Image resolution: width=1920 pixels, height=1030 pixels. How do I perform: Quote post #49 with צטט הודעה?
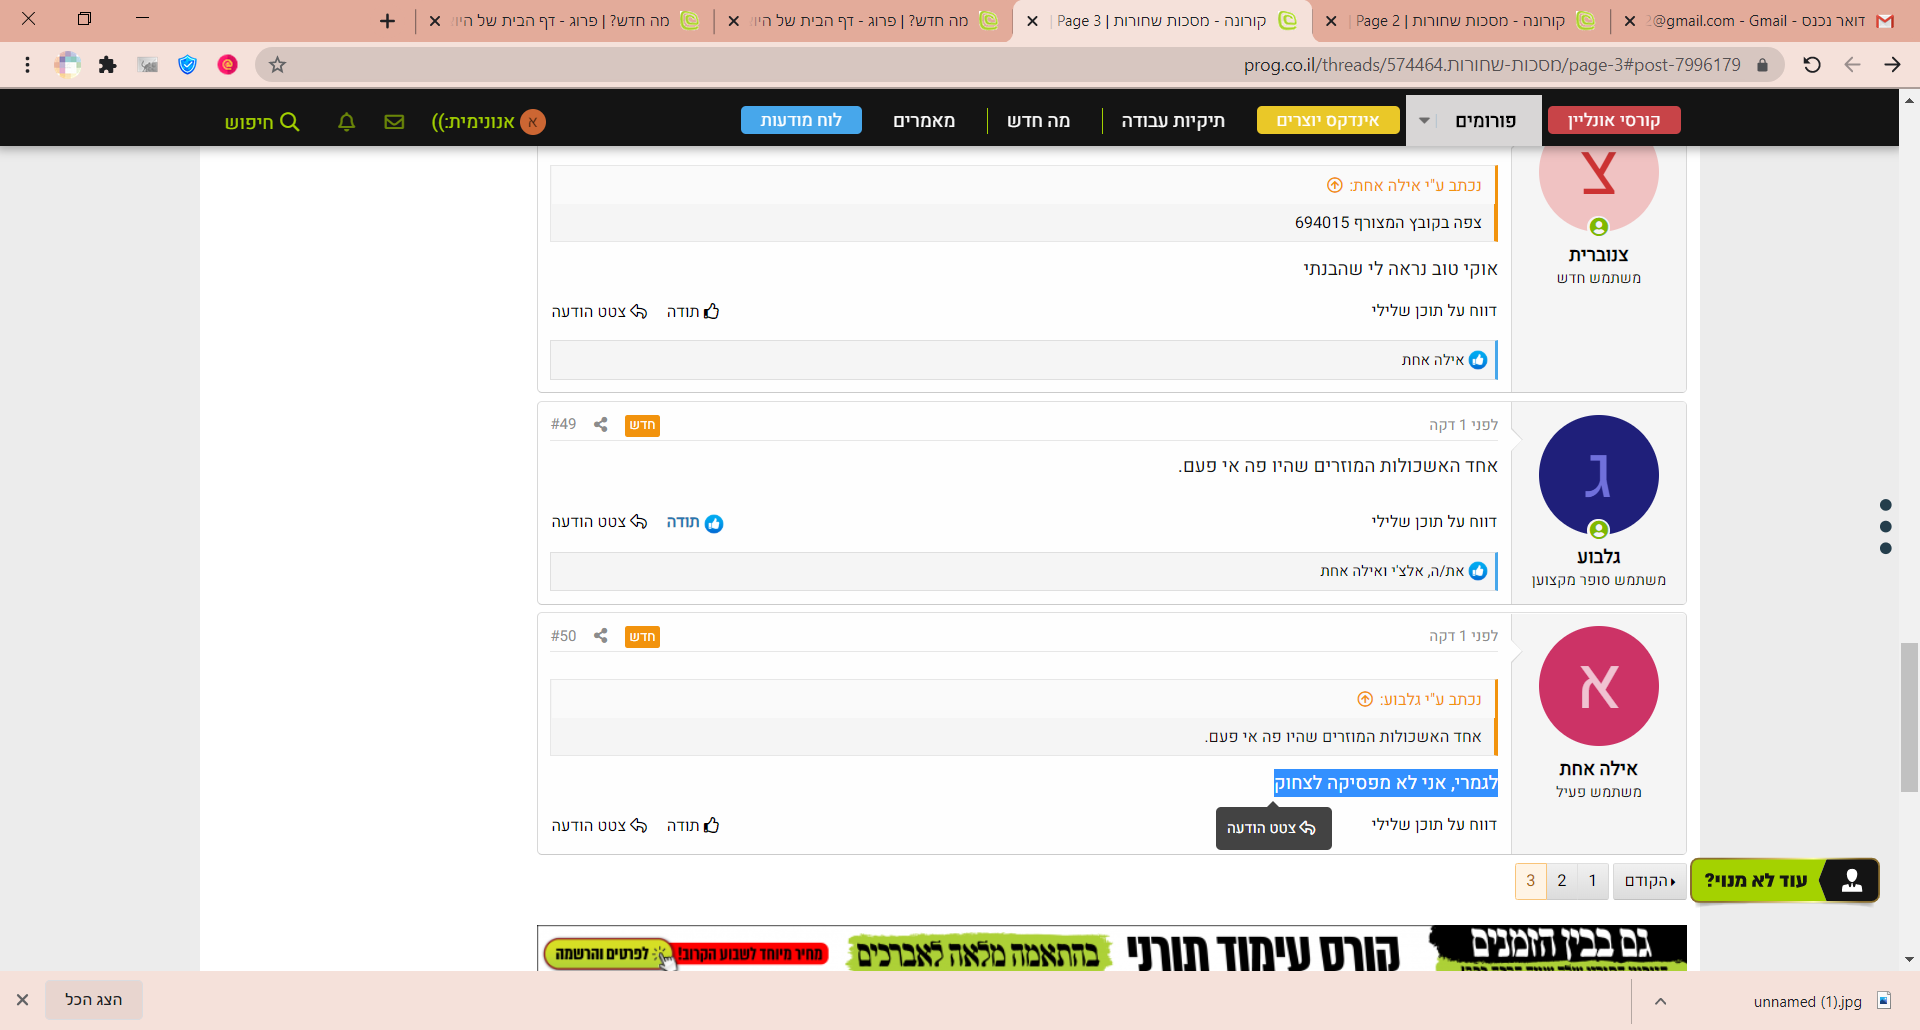click(x=599, y=523)
